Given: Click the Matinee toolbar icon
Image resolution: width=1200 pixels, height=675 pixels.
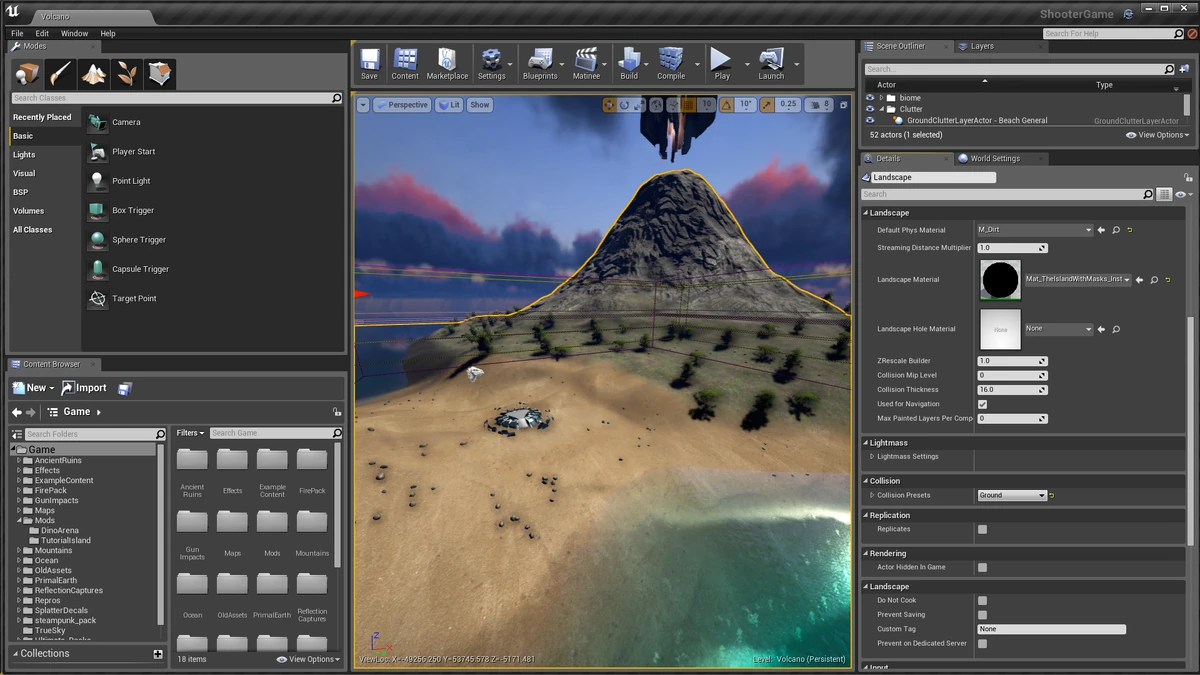Looking at the screenshot, I should pyautogui.click(x=587, y=62).
